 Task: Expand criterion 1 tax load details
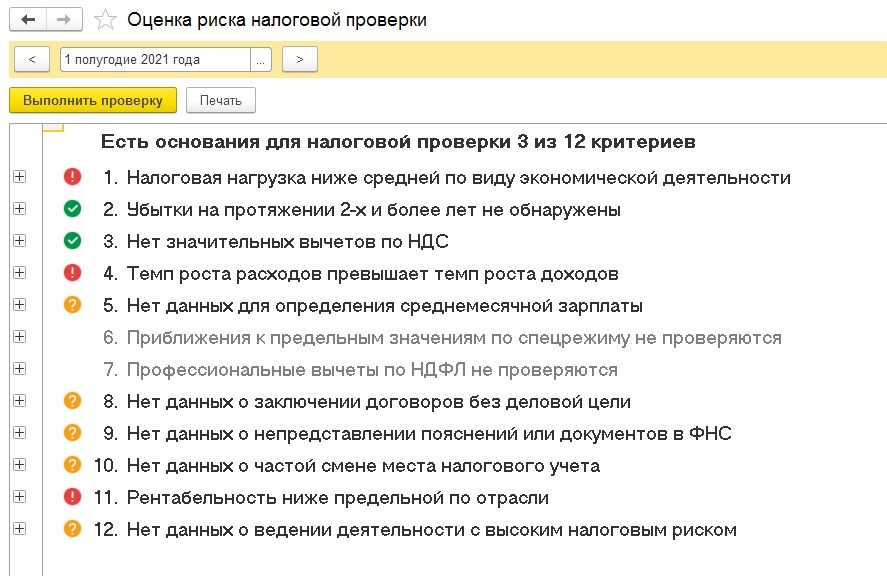click(20, 177)
